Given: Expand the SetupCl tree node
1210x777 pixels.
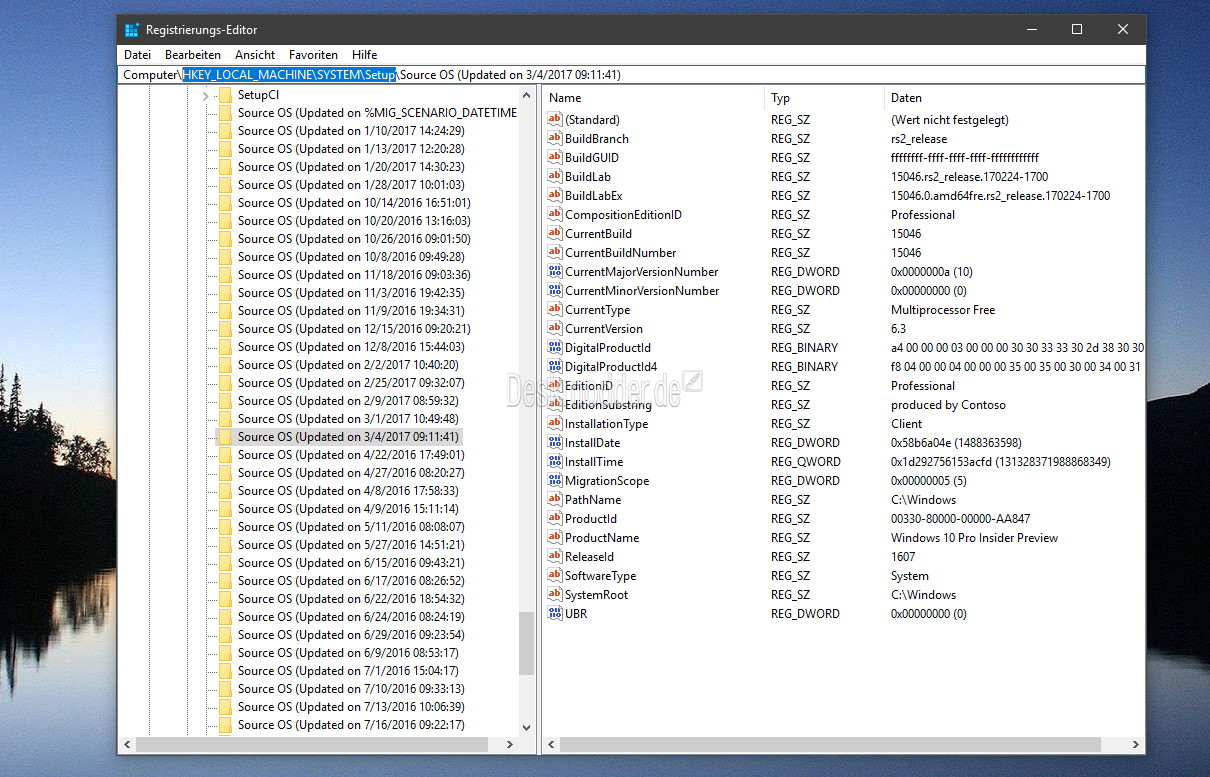Looking at the screenshot, I should tap(205, 95).
